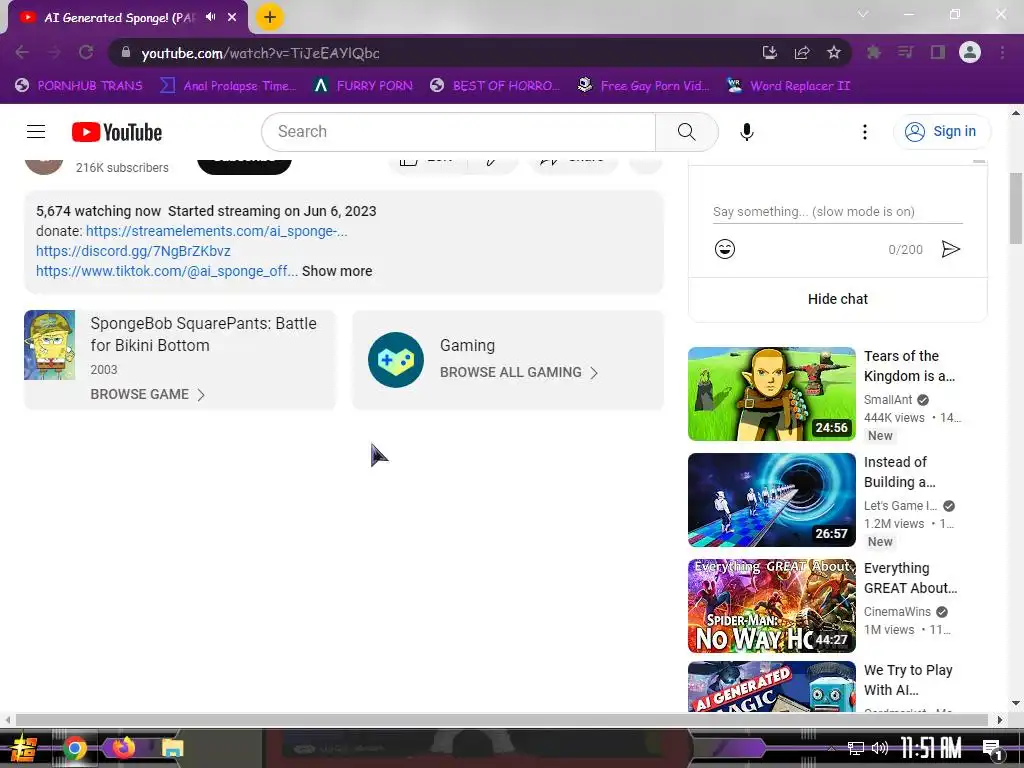This screenshot has height=768, width=1024.
Task: Browse game SpongeBob Battle for Bikini Bottom
Action: [x=148, y=394]
